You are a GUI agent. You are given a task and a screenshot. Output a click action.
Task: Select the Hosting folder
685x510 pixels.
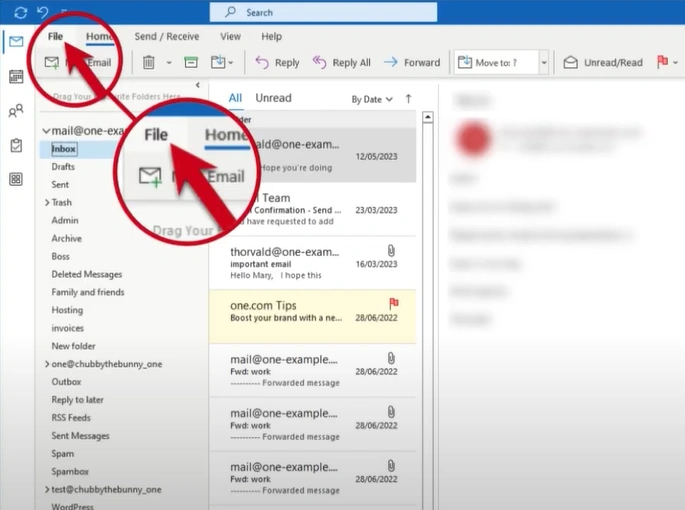[x=67, y=310]
